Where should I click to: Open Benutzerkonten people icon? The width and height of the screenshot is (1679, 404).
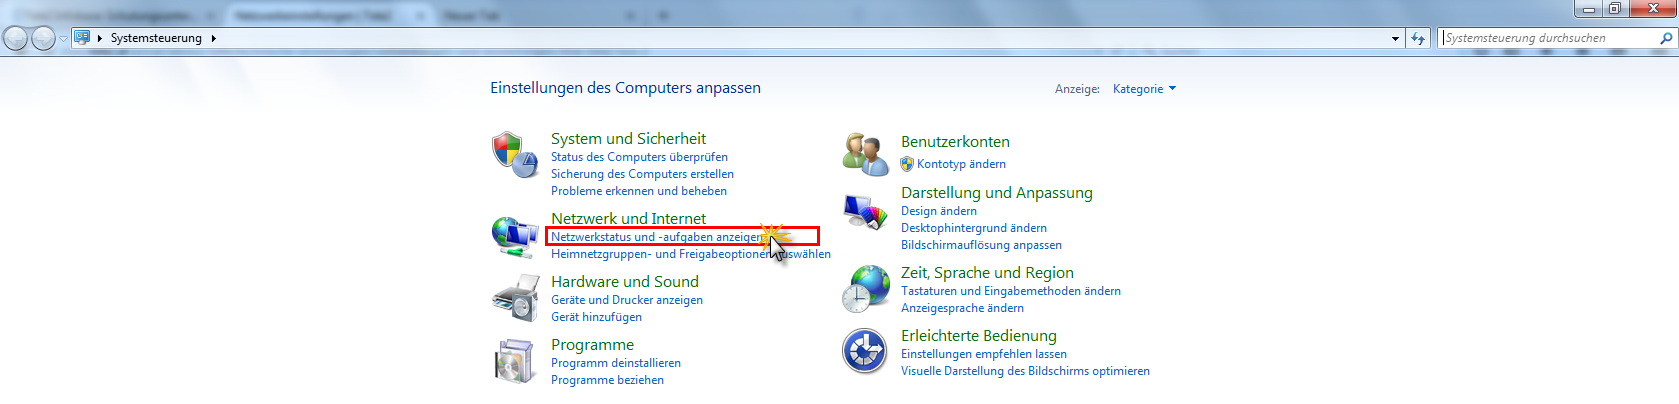pyautogui.click(x=865, y=155)
